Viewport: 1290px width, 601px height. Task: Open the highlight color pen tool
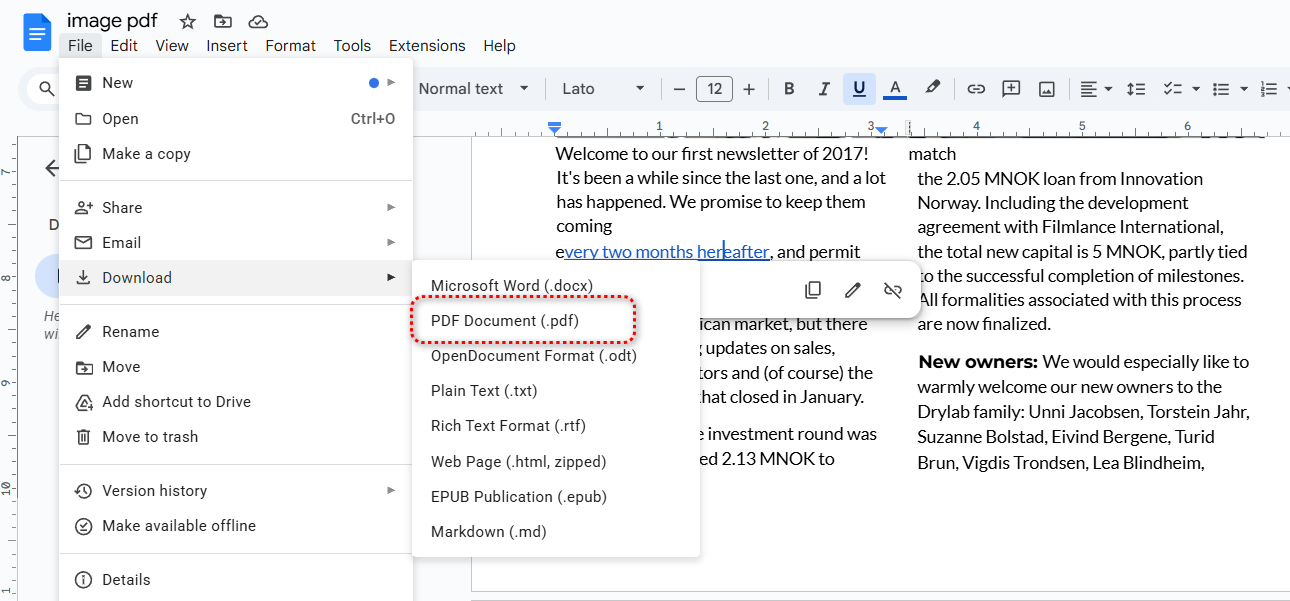coord(932,88)
